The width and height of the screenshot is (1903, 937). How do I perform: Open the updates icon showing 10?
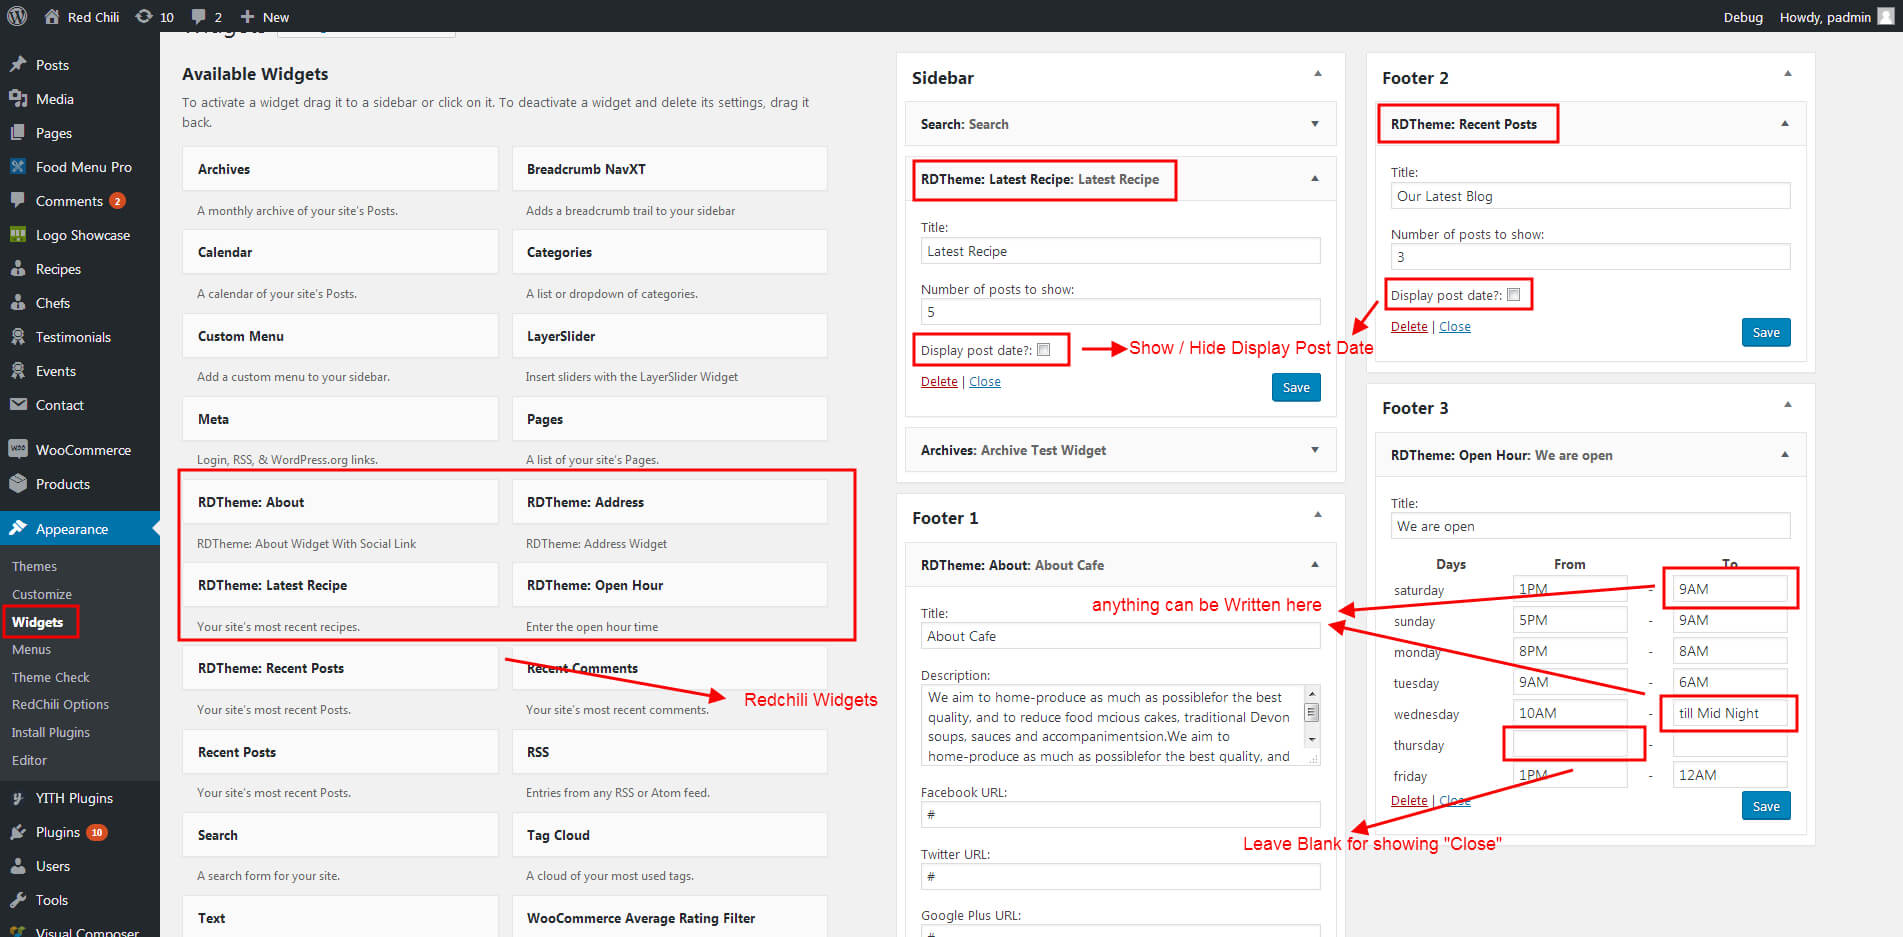[144, 16]
